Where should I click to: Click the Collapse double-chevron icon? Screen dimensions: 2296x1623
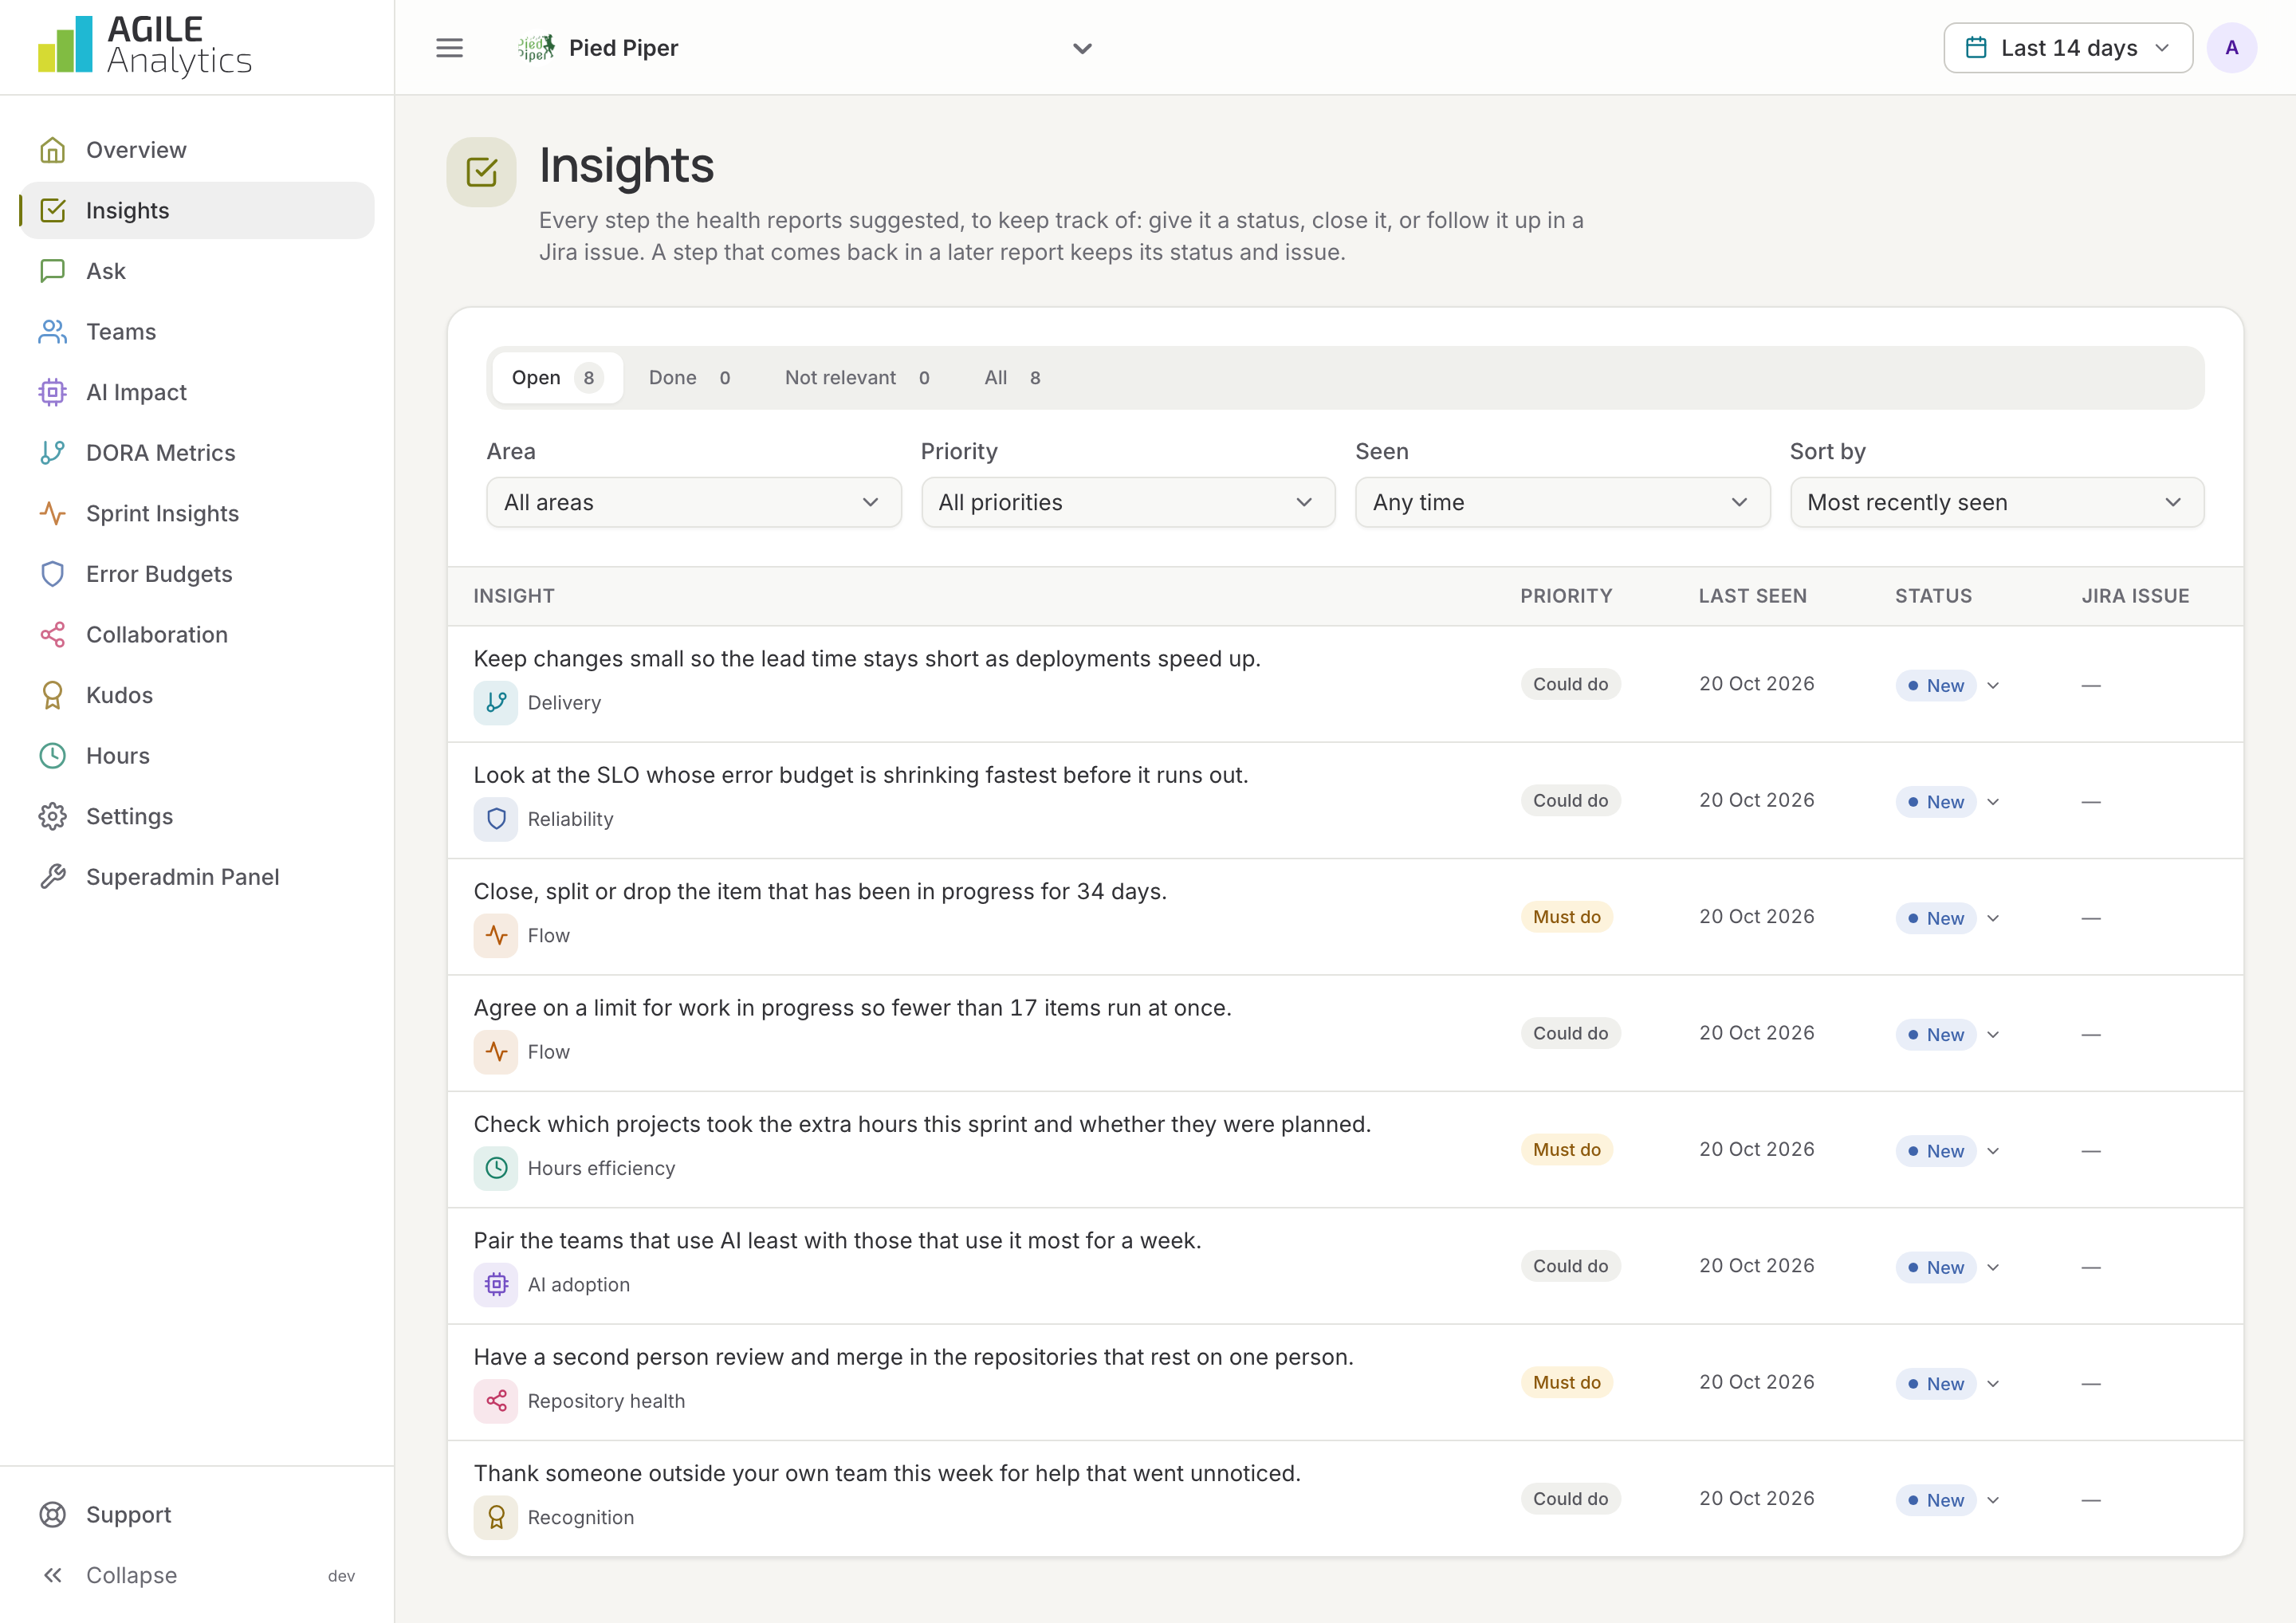pos(53,1575)
